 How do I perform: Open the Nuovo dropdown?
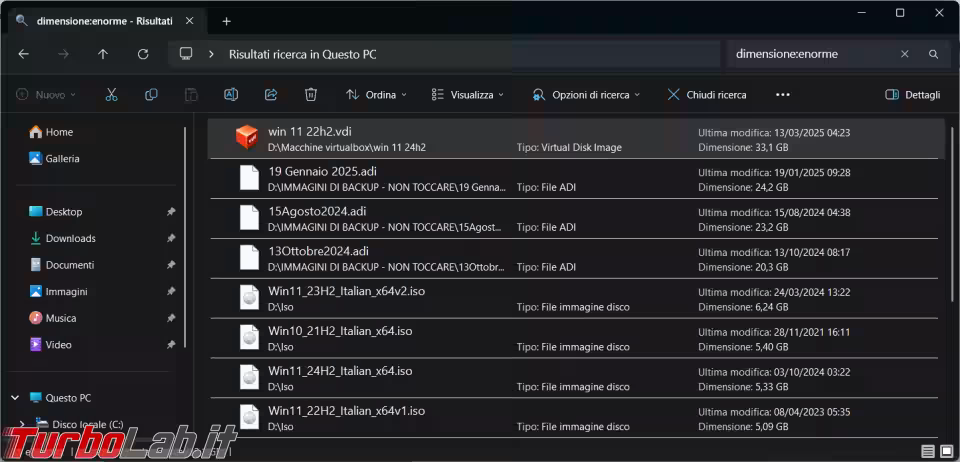[47, 95]
